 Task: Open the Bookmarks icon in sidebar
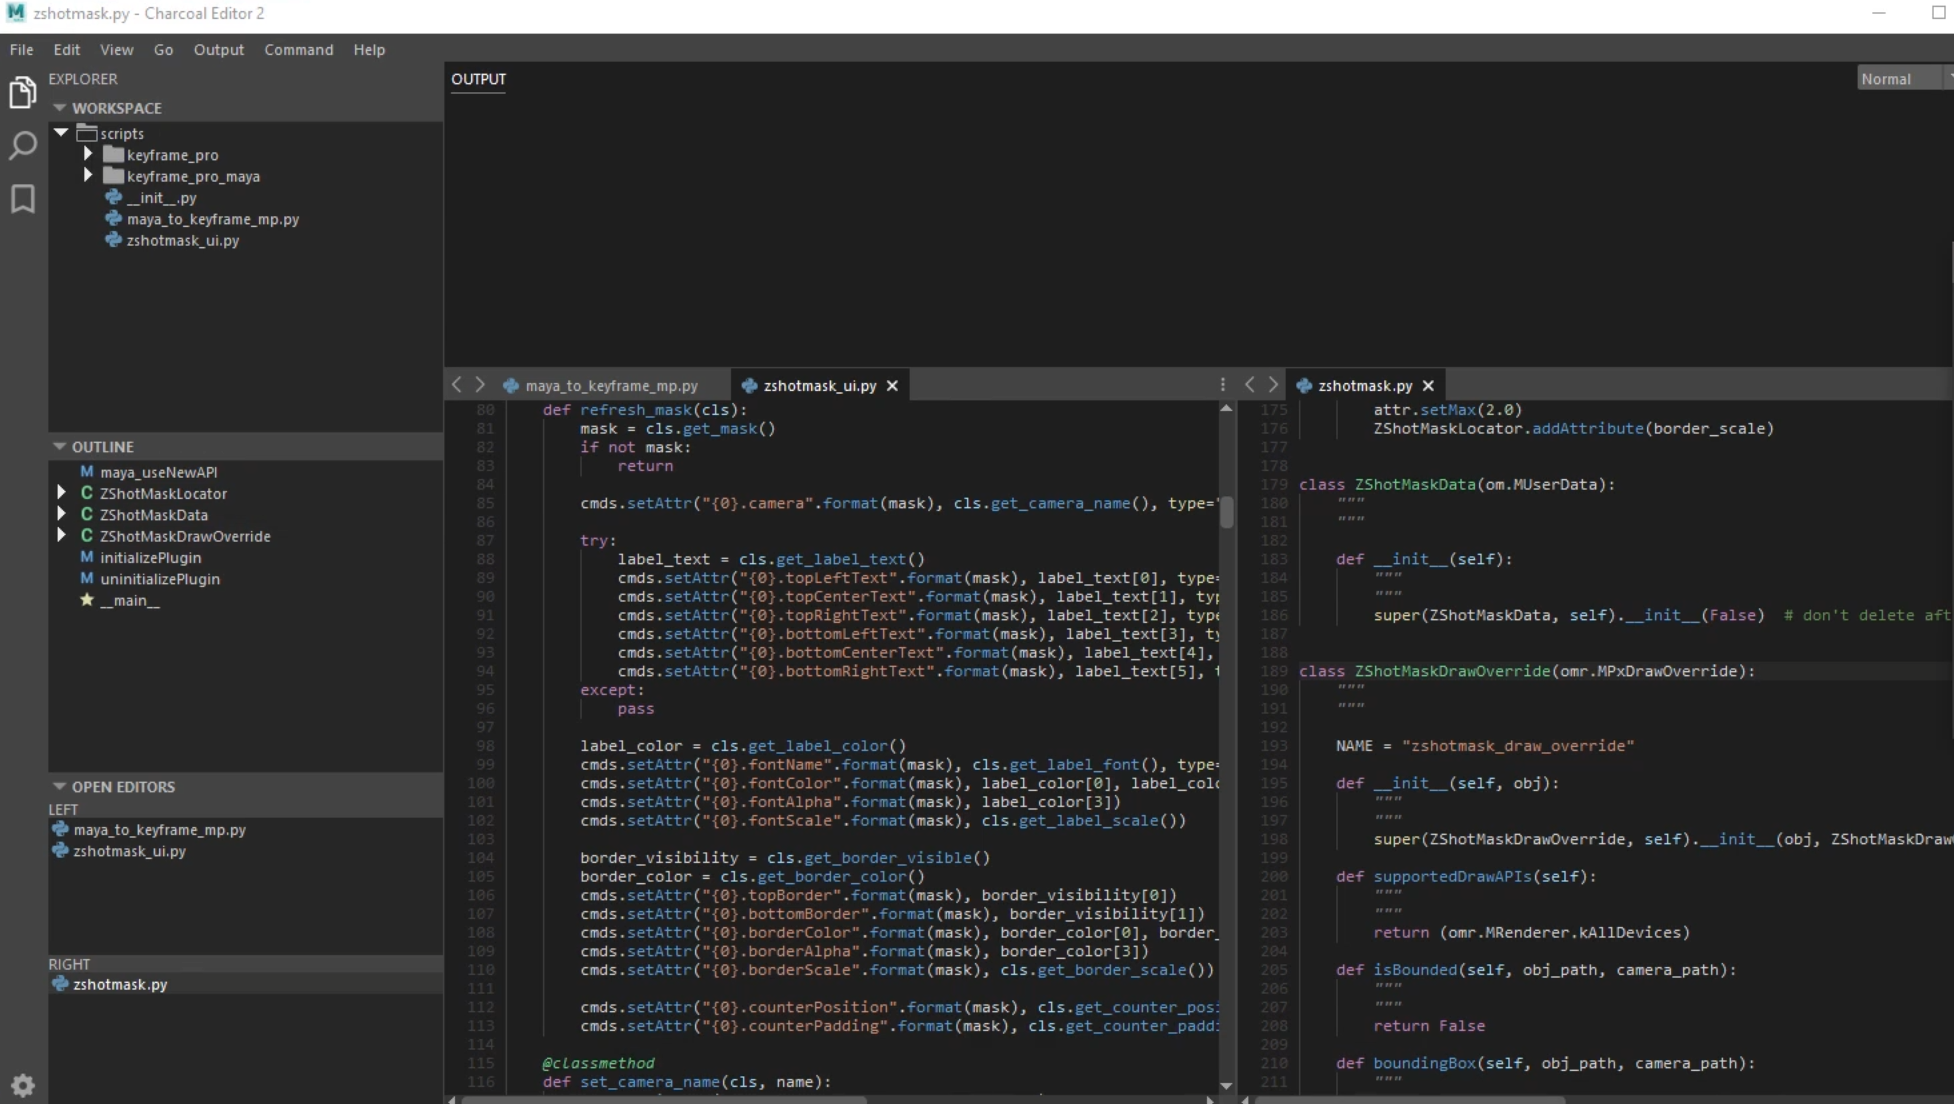coord(22,199)
